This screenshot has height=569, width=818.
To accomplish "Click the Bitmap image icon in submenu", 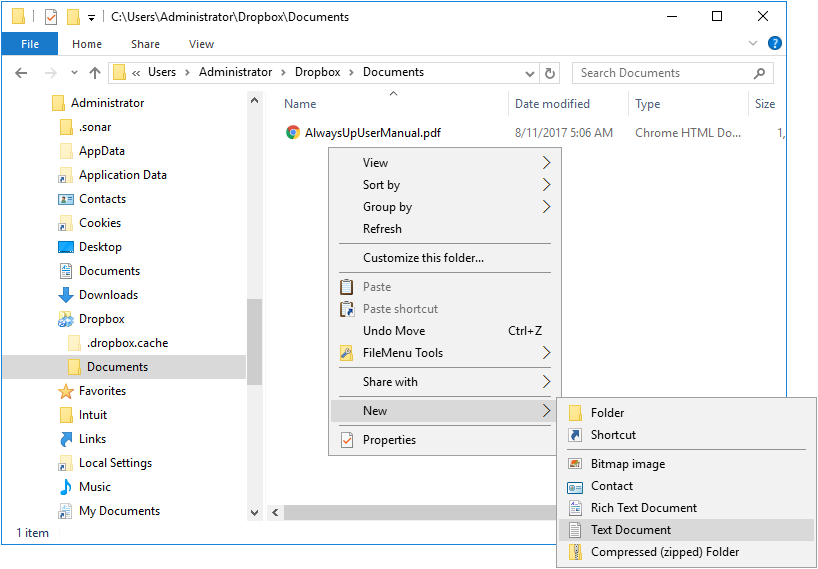I will (575, 464).
